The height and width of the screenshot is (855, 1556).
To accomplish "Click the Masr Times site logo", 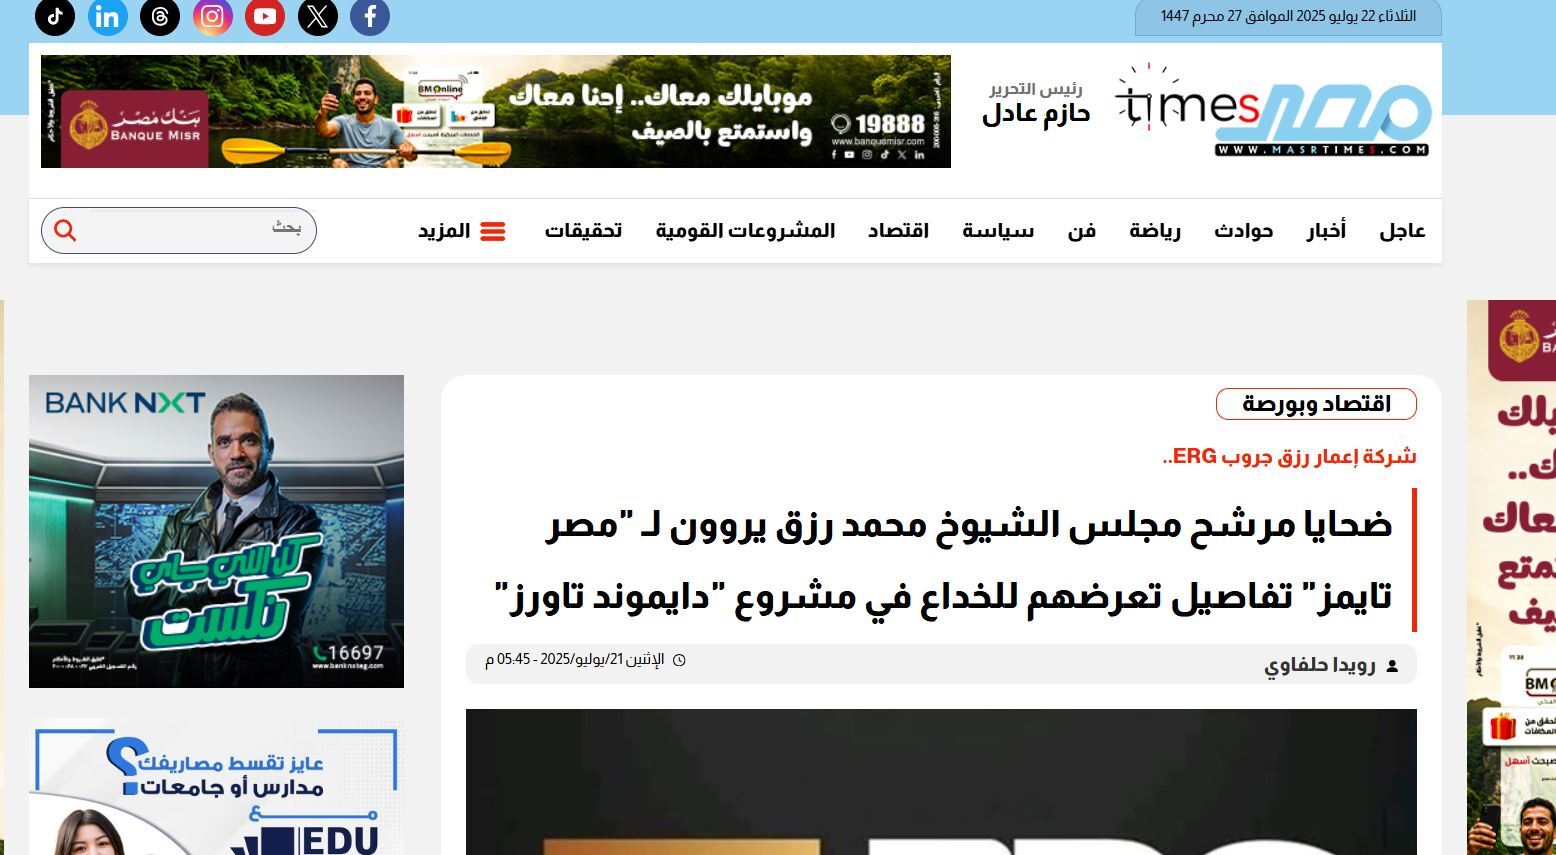I will [x=1273, y=112].
